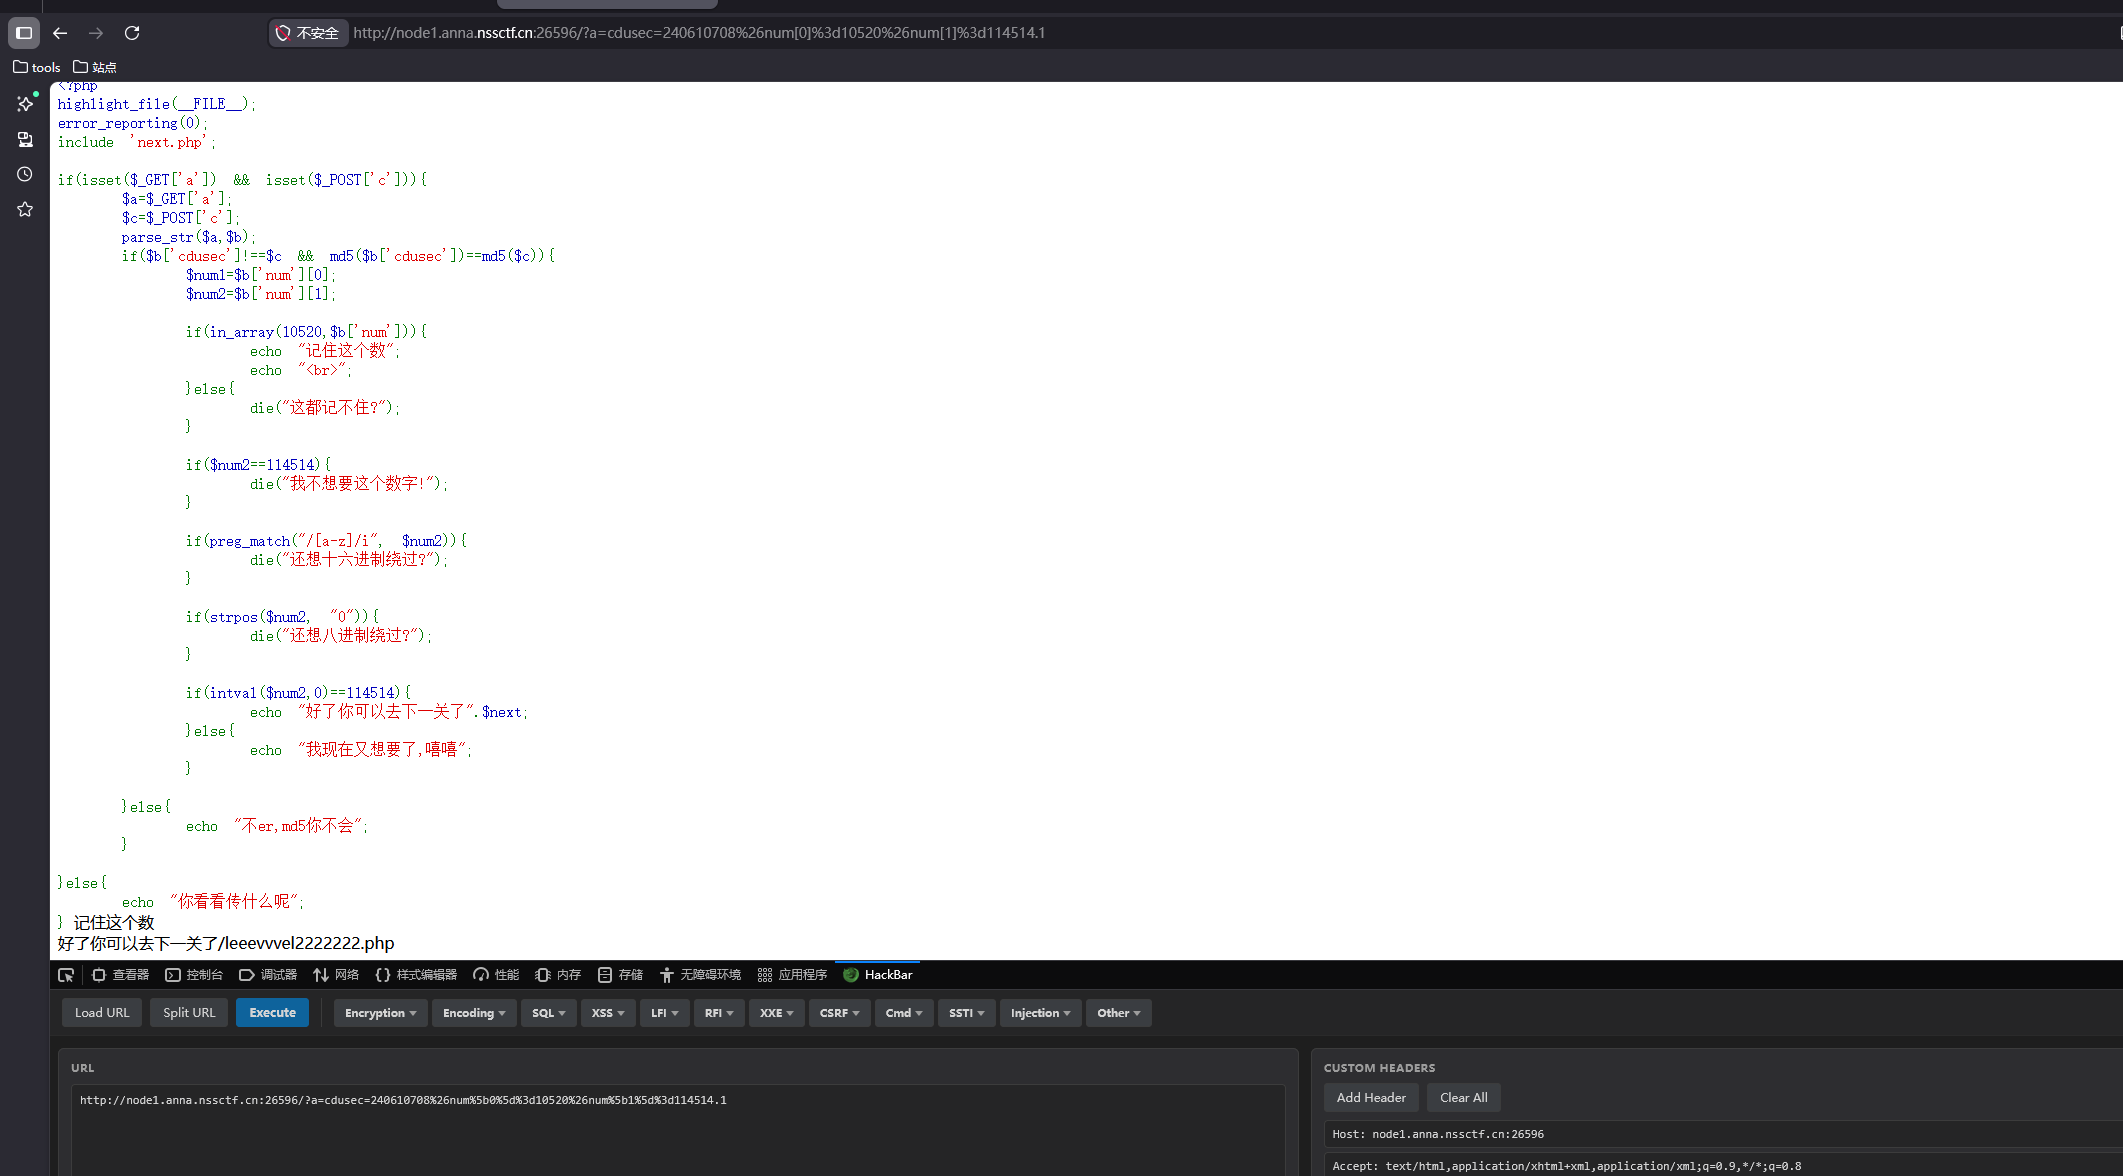The image size is (2123, 1176).
Task: Click the insecure connection shield icon
Action: point(284,33)
